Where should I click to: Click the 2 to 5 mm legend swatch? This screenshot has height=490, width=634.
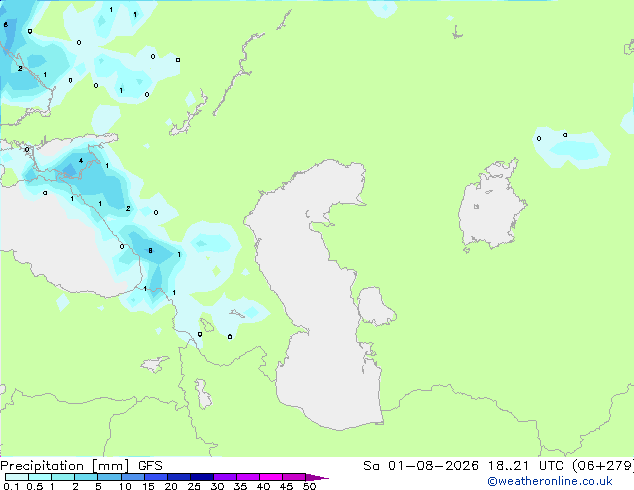[x=86, y=477]
